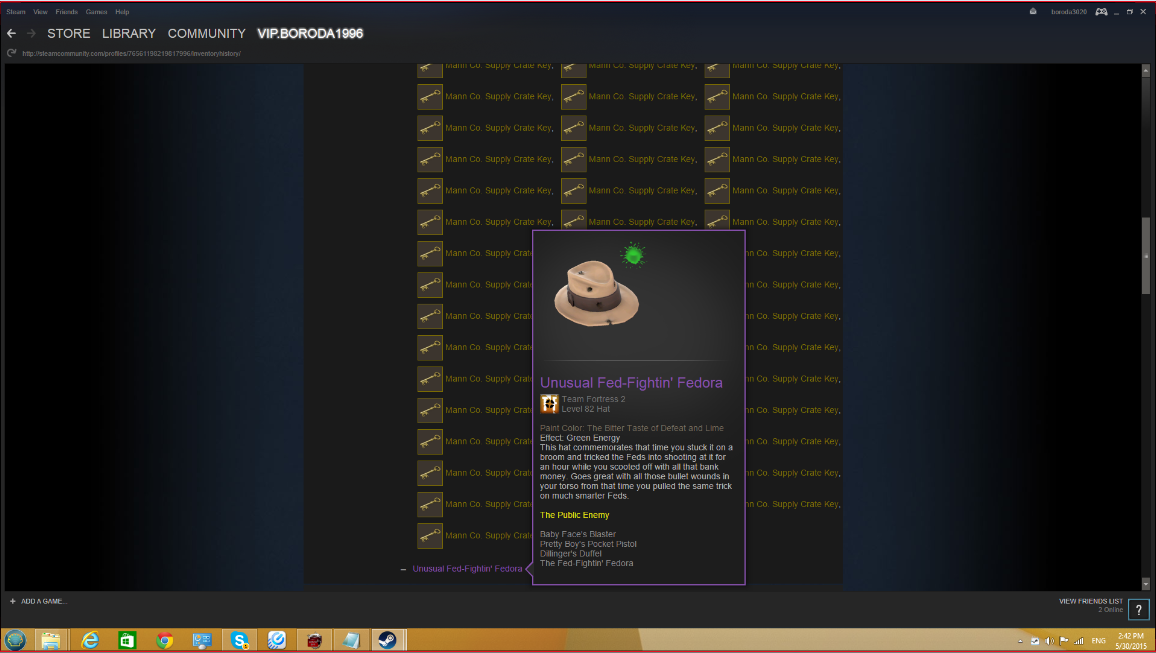Open Internet Explorer from the taskbar
Screen dimensions: 1156x653
coord(90,640)
